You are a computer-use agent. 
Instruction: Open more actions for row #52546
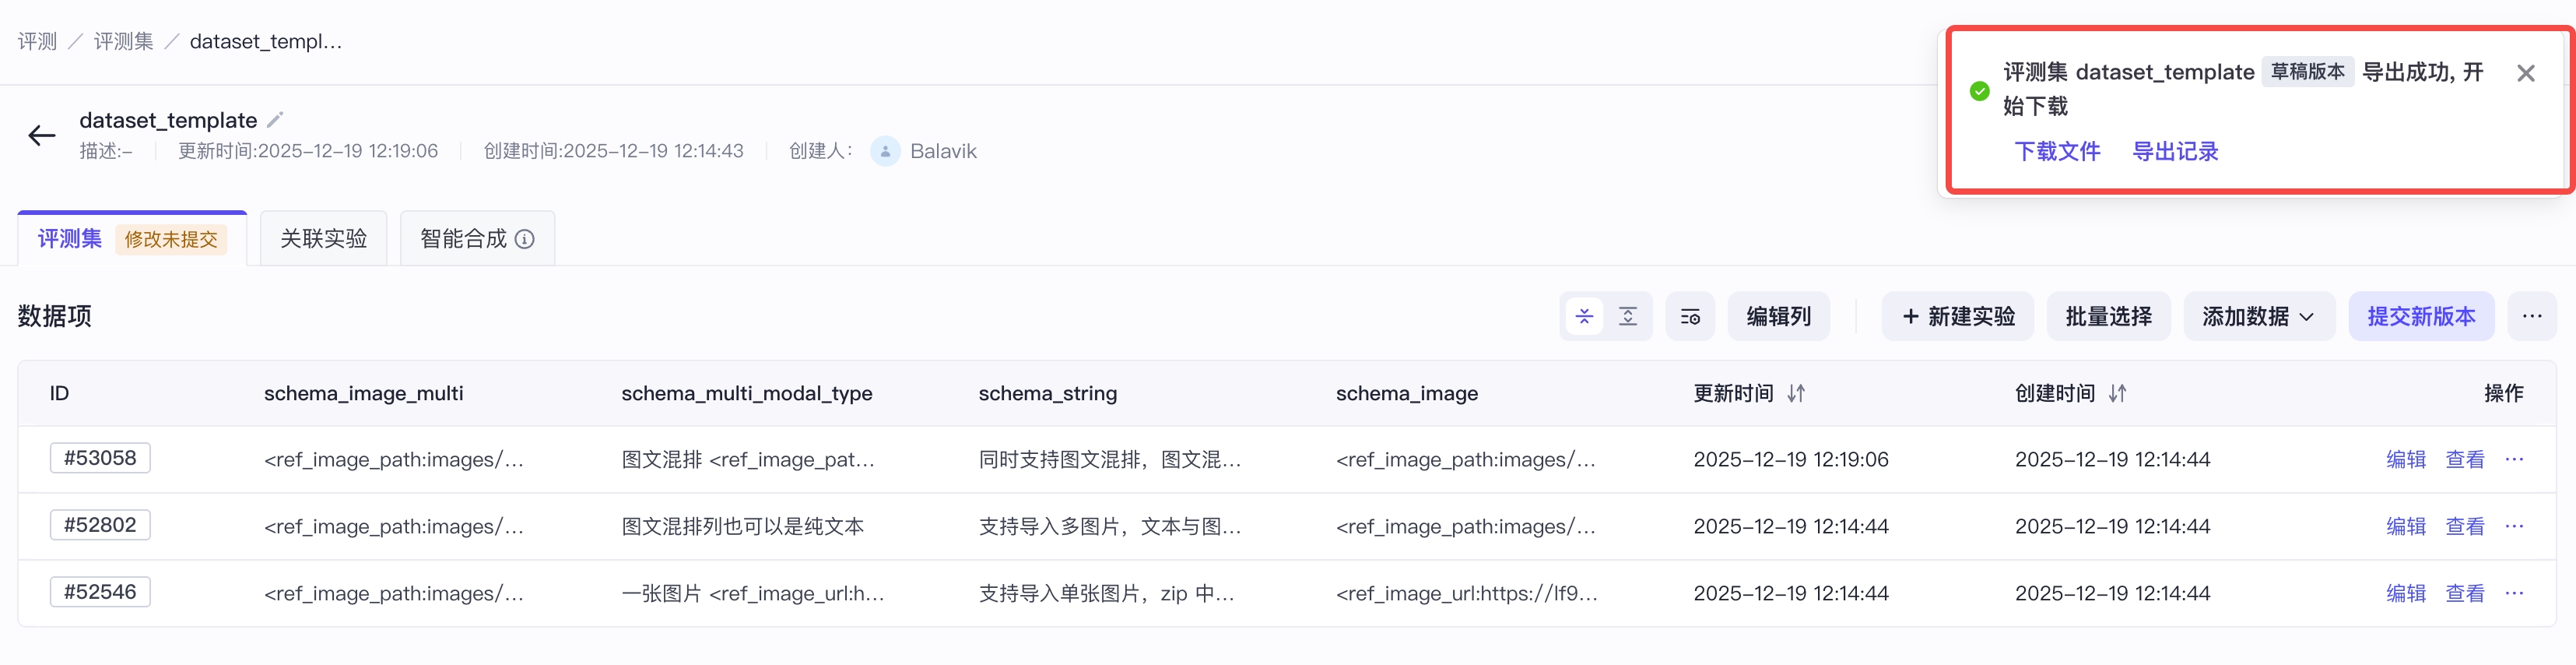coord(2514,593)
